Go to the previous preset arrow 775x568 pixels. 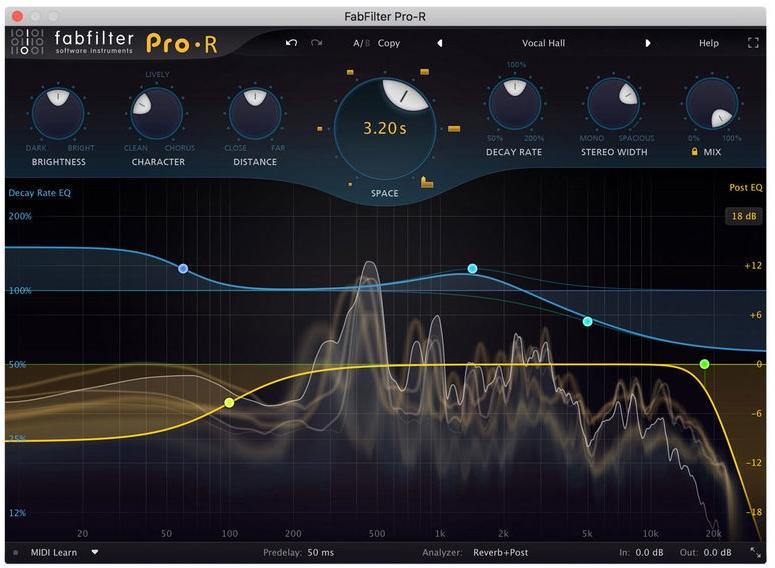(x=439, y=43)
